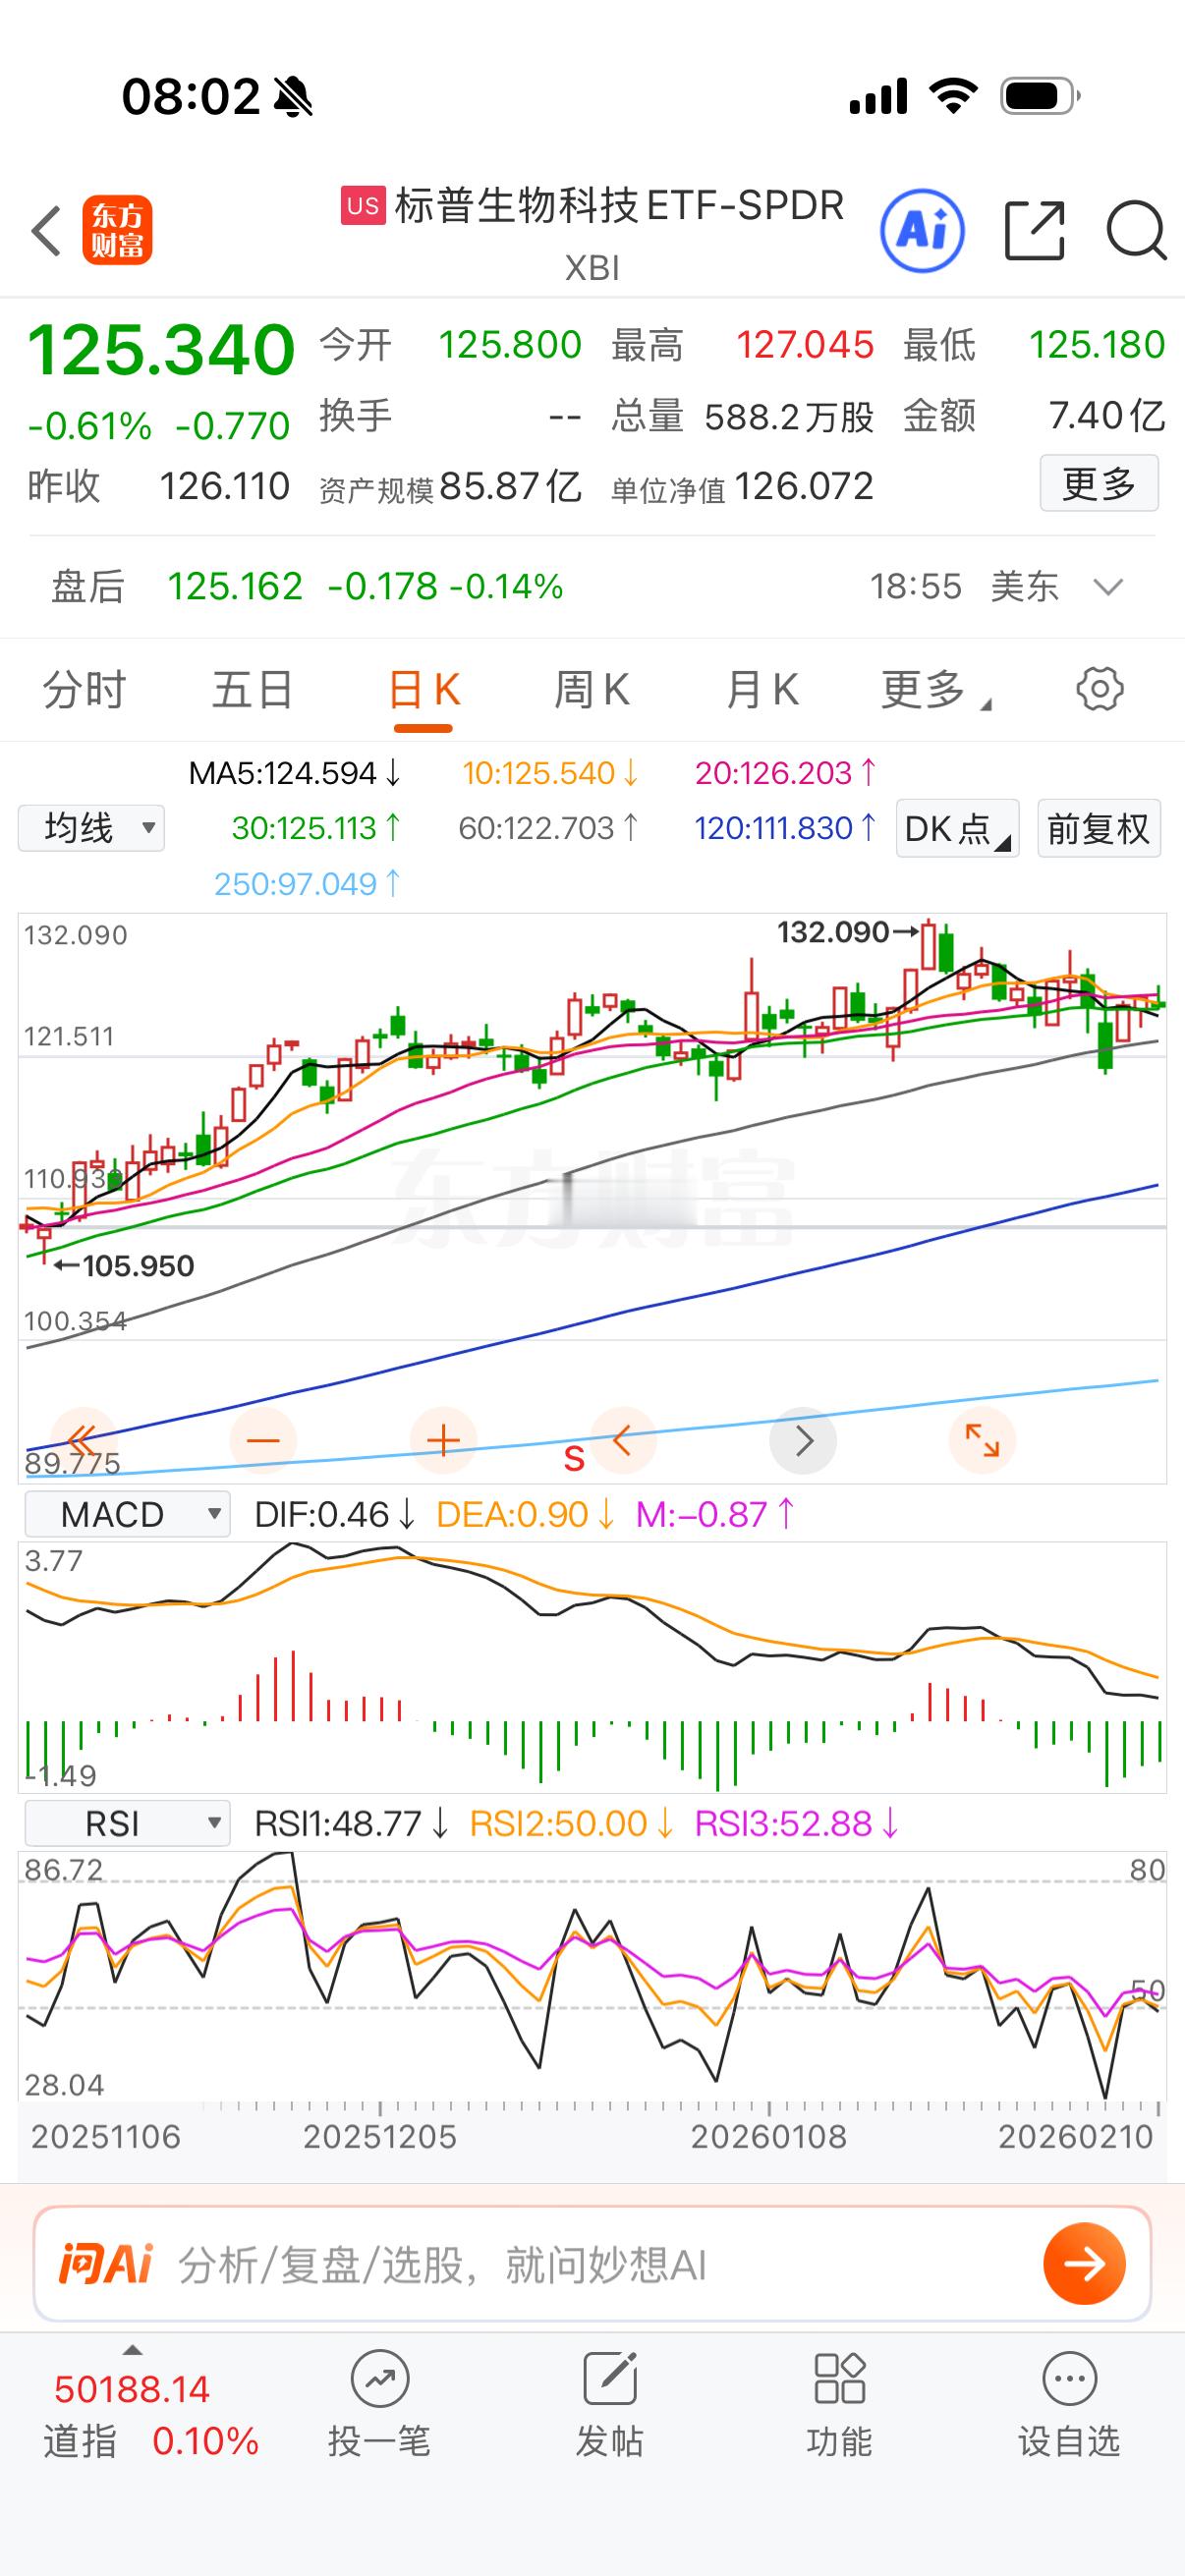The width and height of the screenshot is (1185, 2576).
Task: Tap MA 30:125.113 value
Action: click(x=316, y=828)
